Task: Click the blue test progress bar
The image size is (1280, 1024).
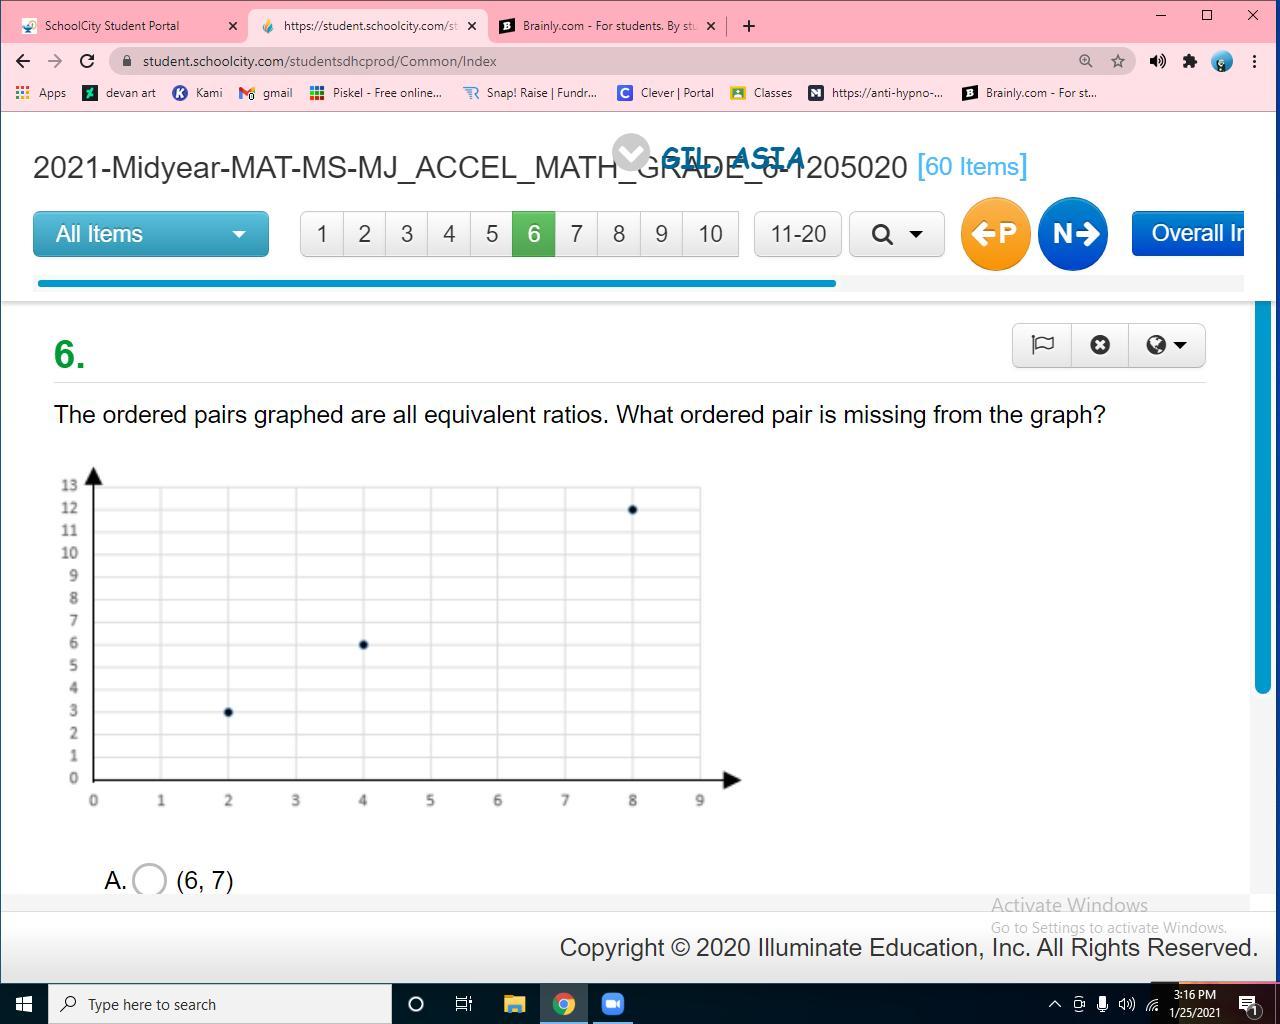Action: click(x=436, y=284)
